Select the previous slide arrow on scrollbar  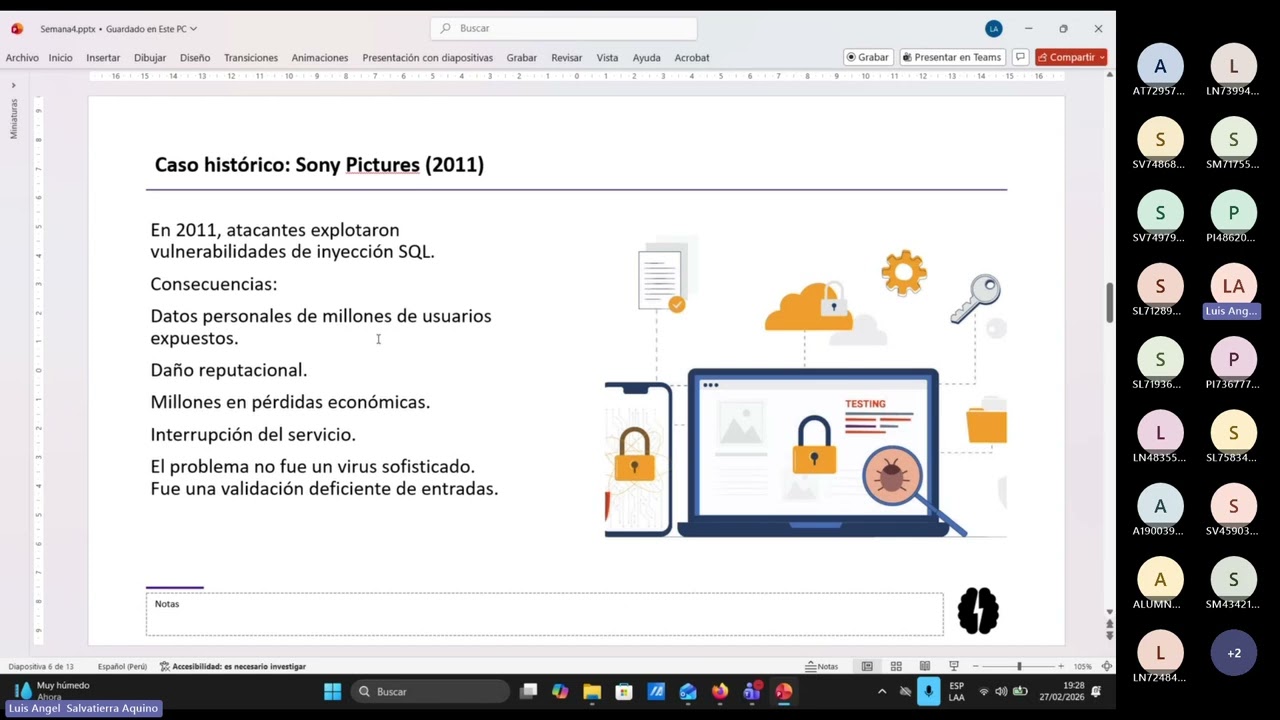tap(1109, 624)
